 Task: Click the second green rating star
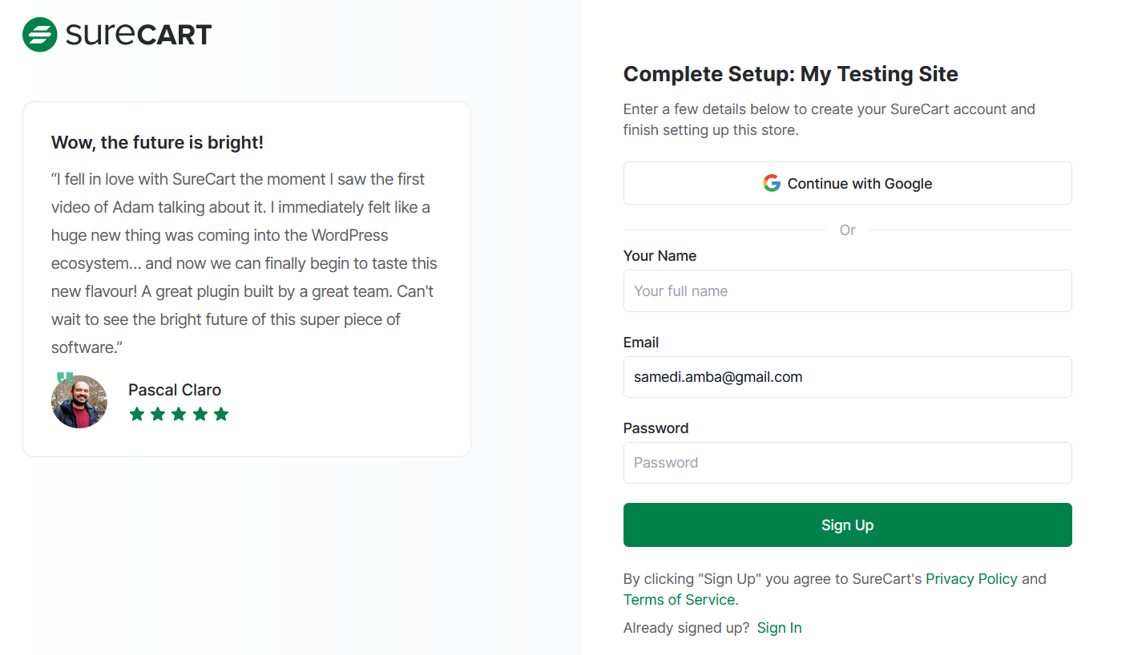coord(158,414)
